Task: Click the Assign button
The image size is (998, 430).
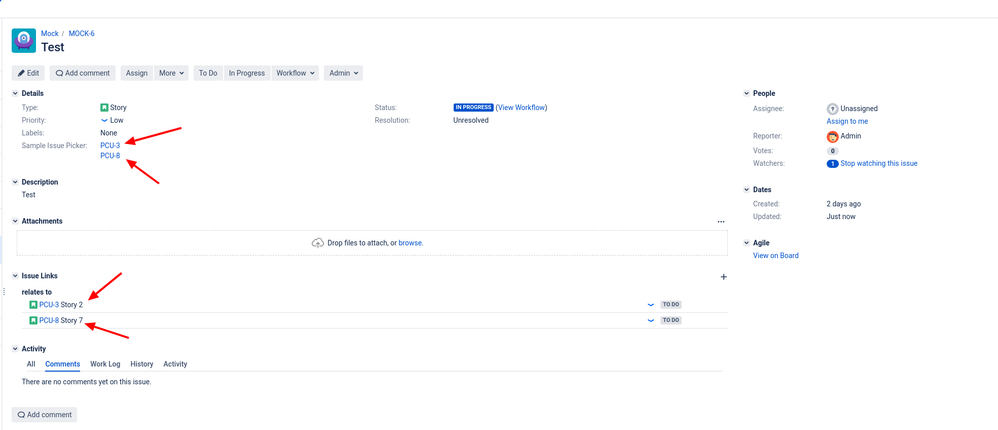Action: pos(137,73)
